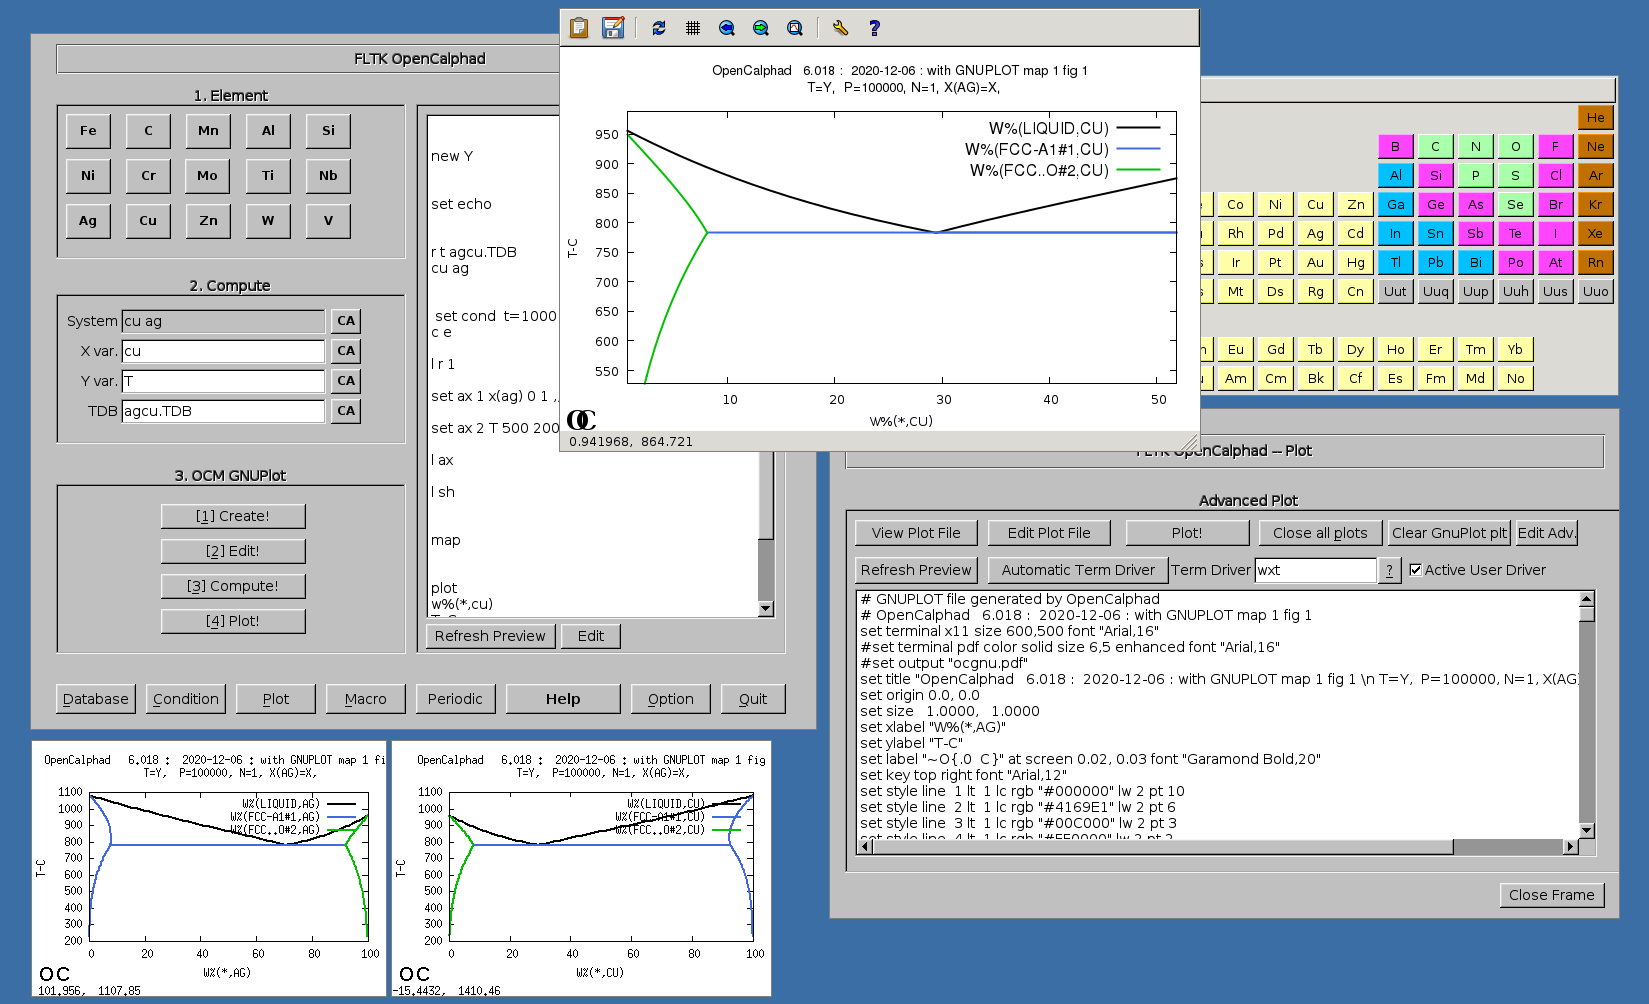
Task: Click the CA button next to TDB field
Action: (346, 411)
